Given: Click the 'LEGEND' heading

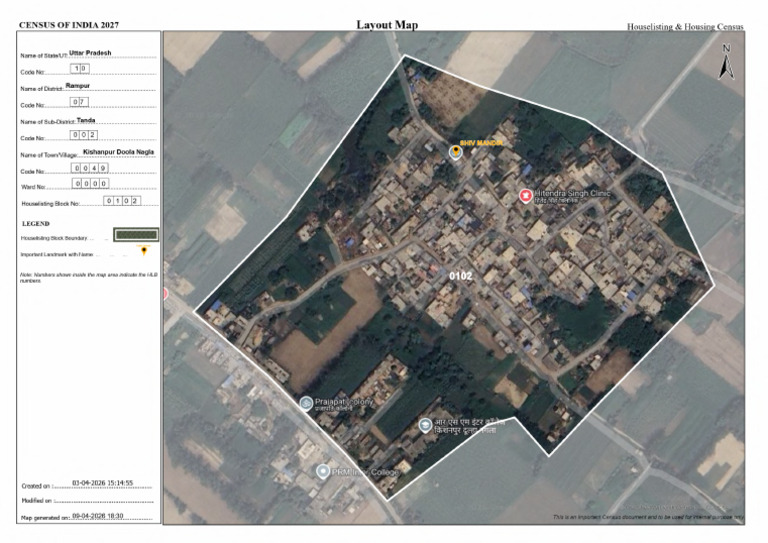Looking at the screenshot, I should pos(36,224).
